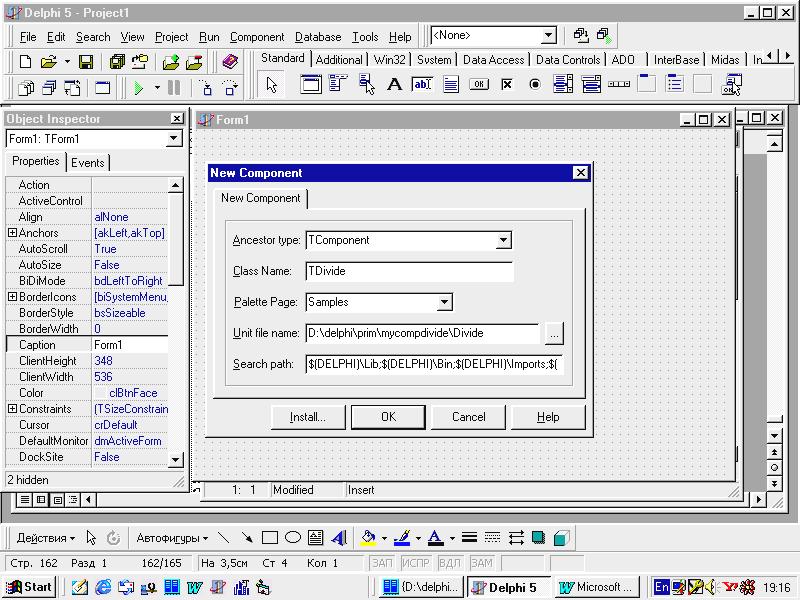Open the Component menu
This screenshot has height=600, width=800.
257,37
